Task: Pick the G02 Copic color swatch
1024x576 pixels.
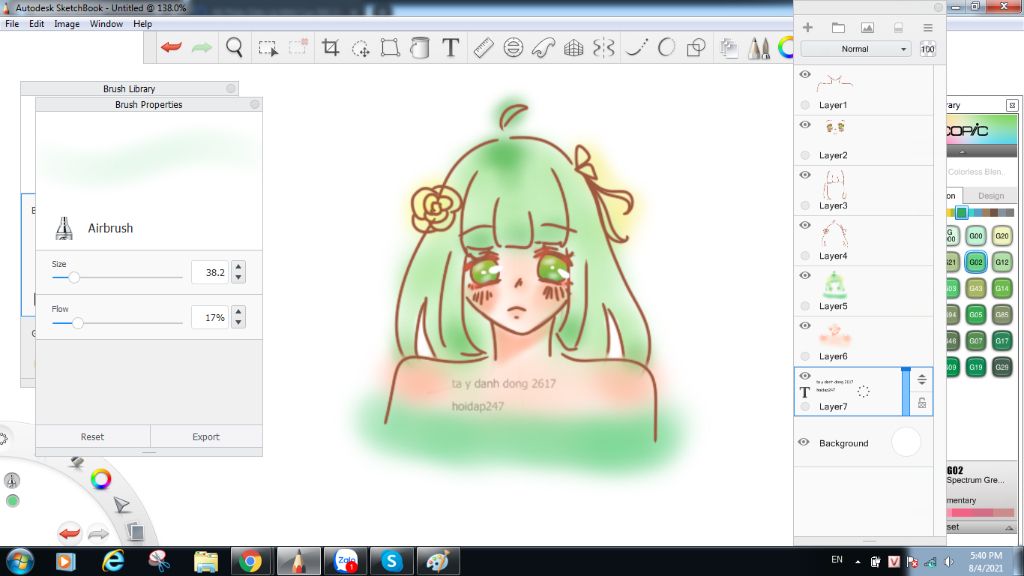Action: [x=976, y=262]
